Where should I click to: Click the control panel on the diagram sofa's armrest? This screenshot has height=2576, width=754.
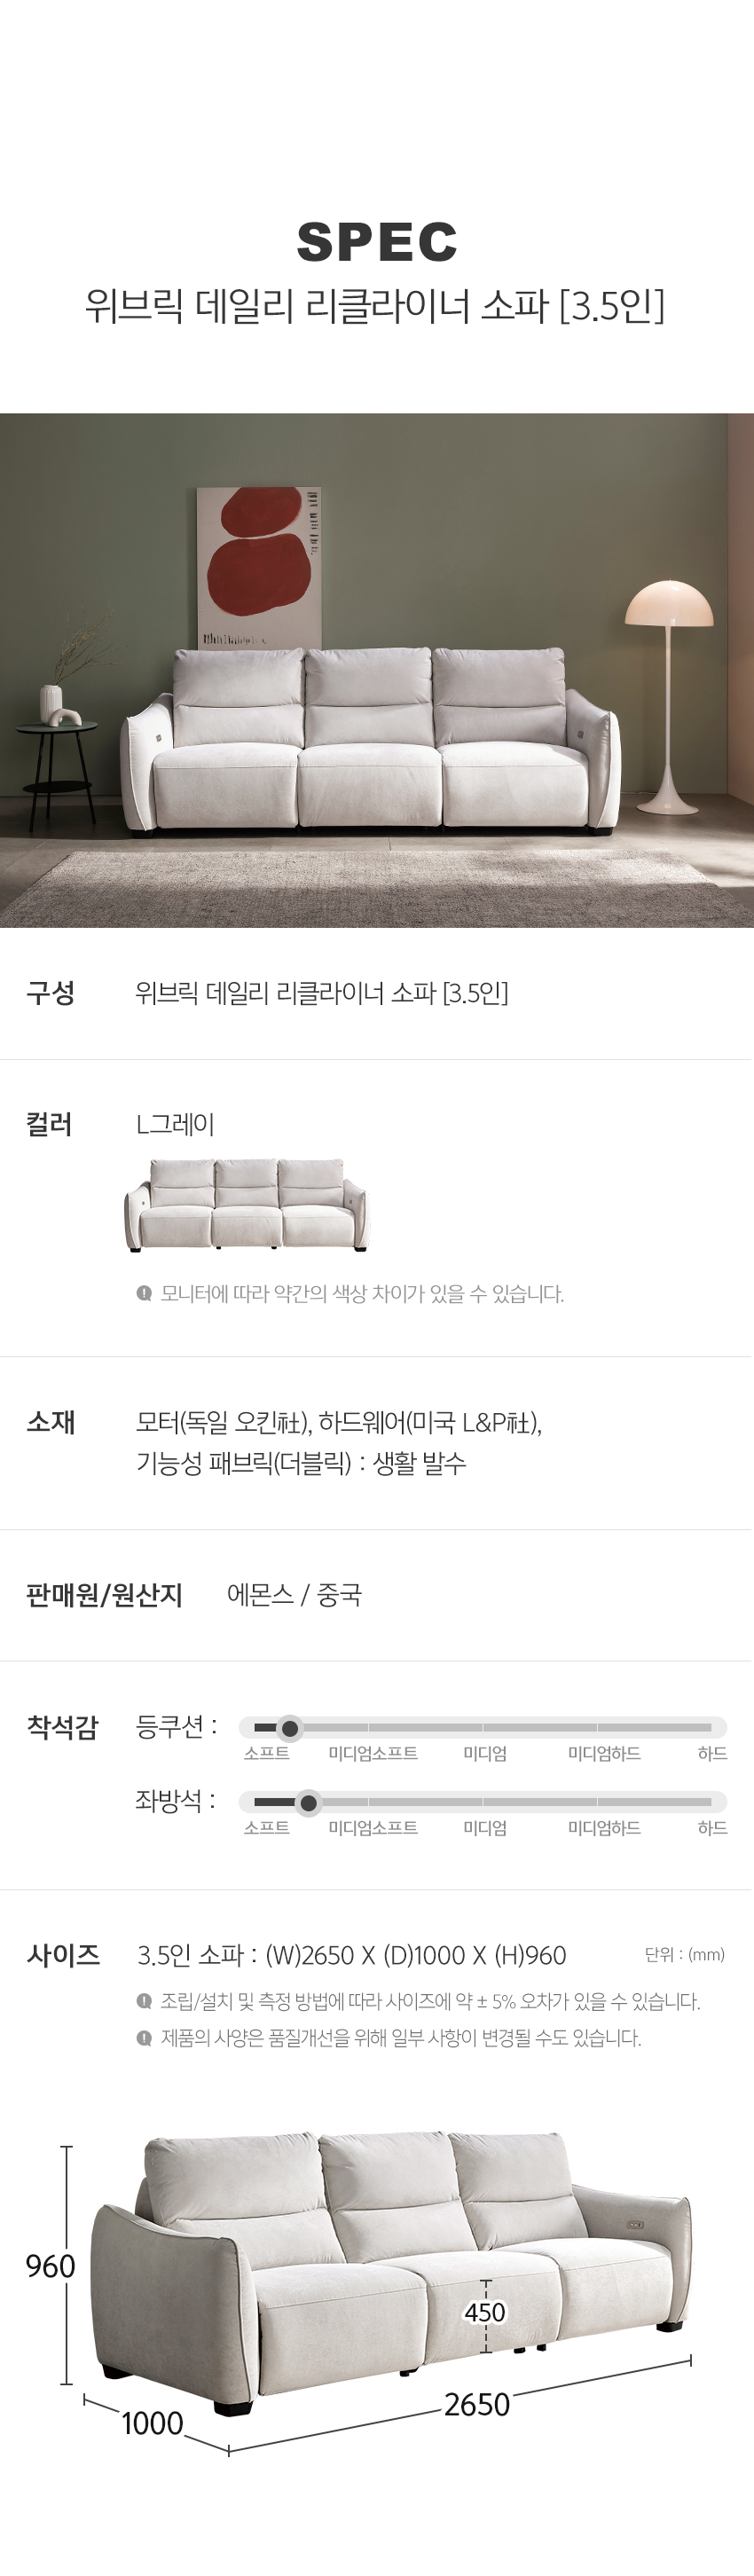pyautogui.click(x=636, y=2225)
